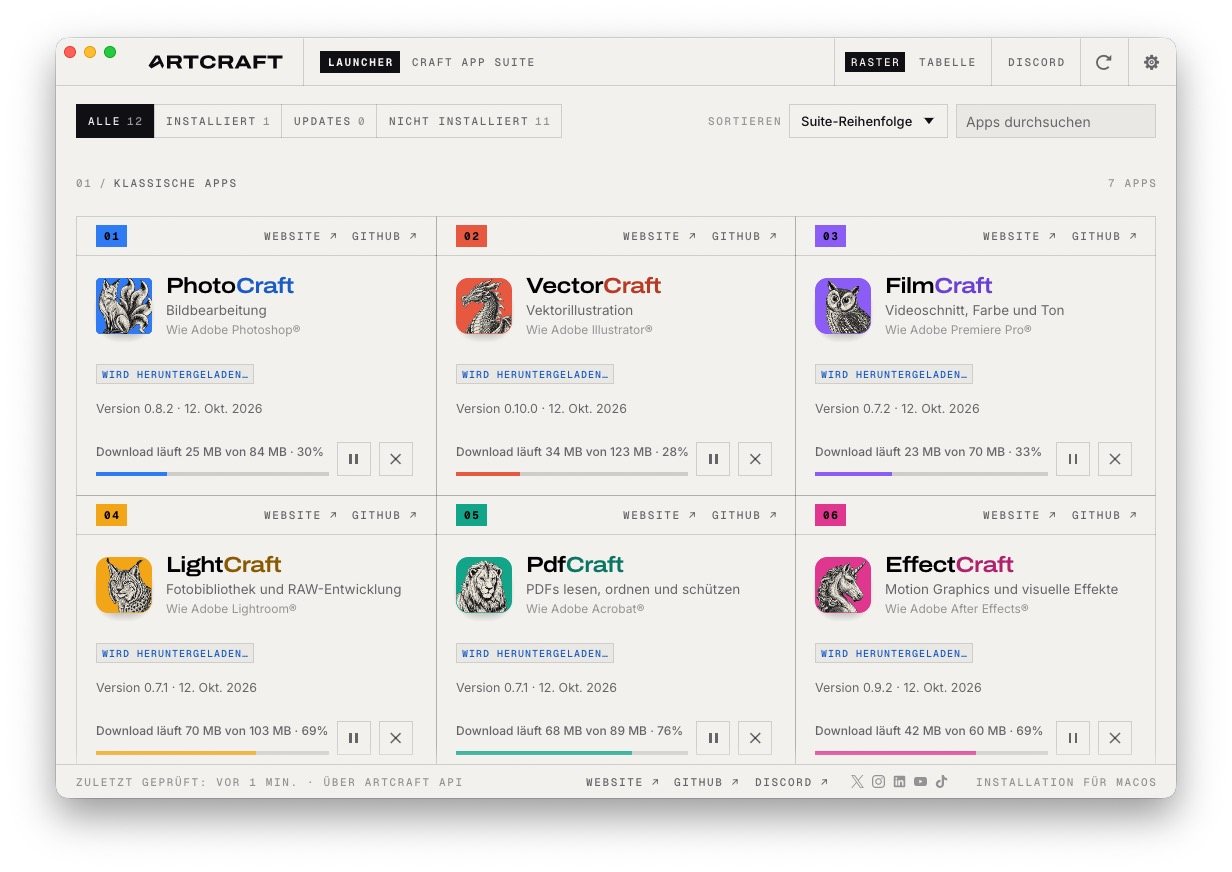This screenshot has width=1232, height=872.
Task: Open FilmCraft Website link
Action: [1019, 236]
